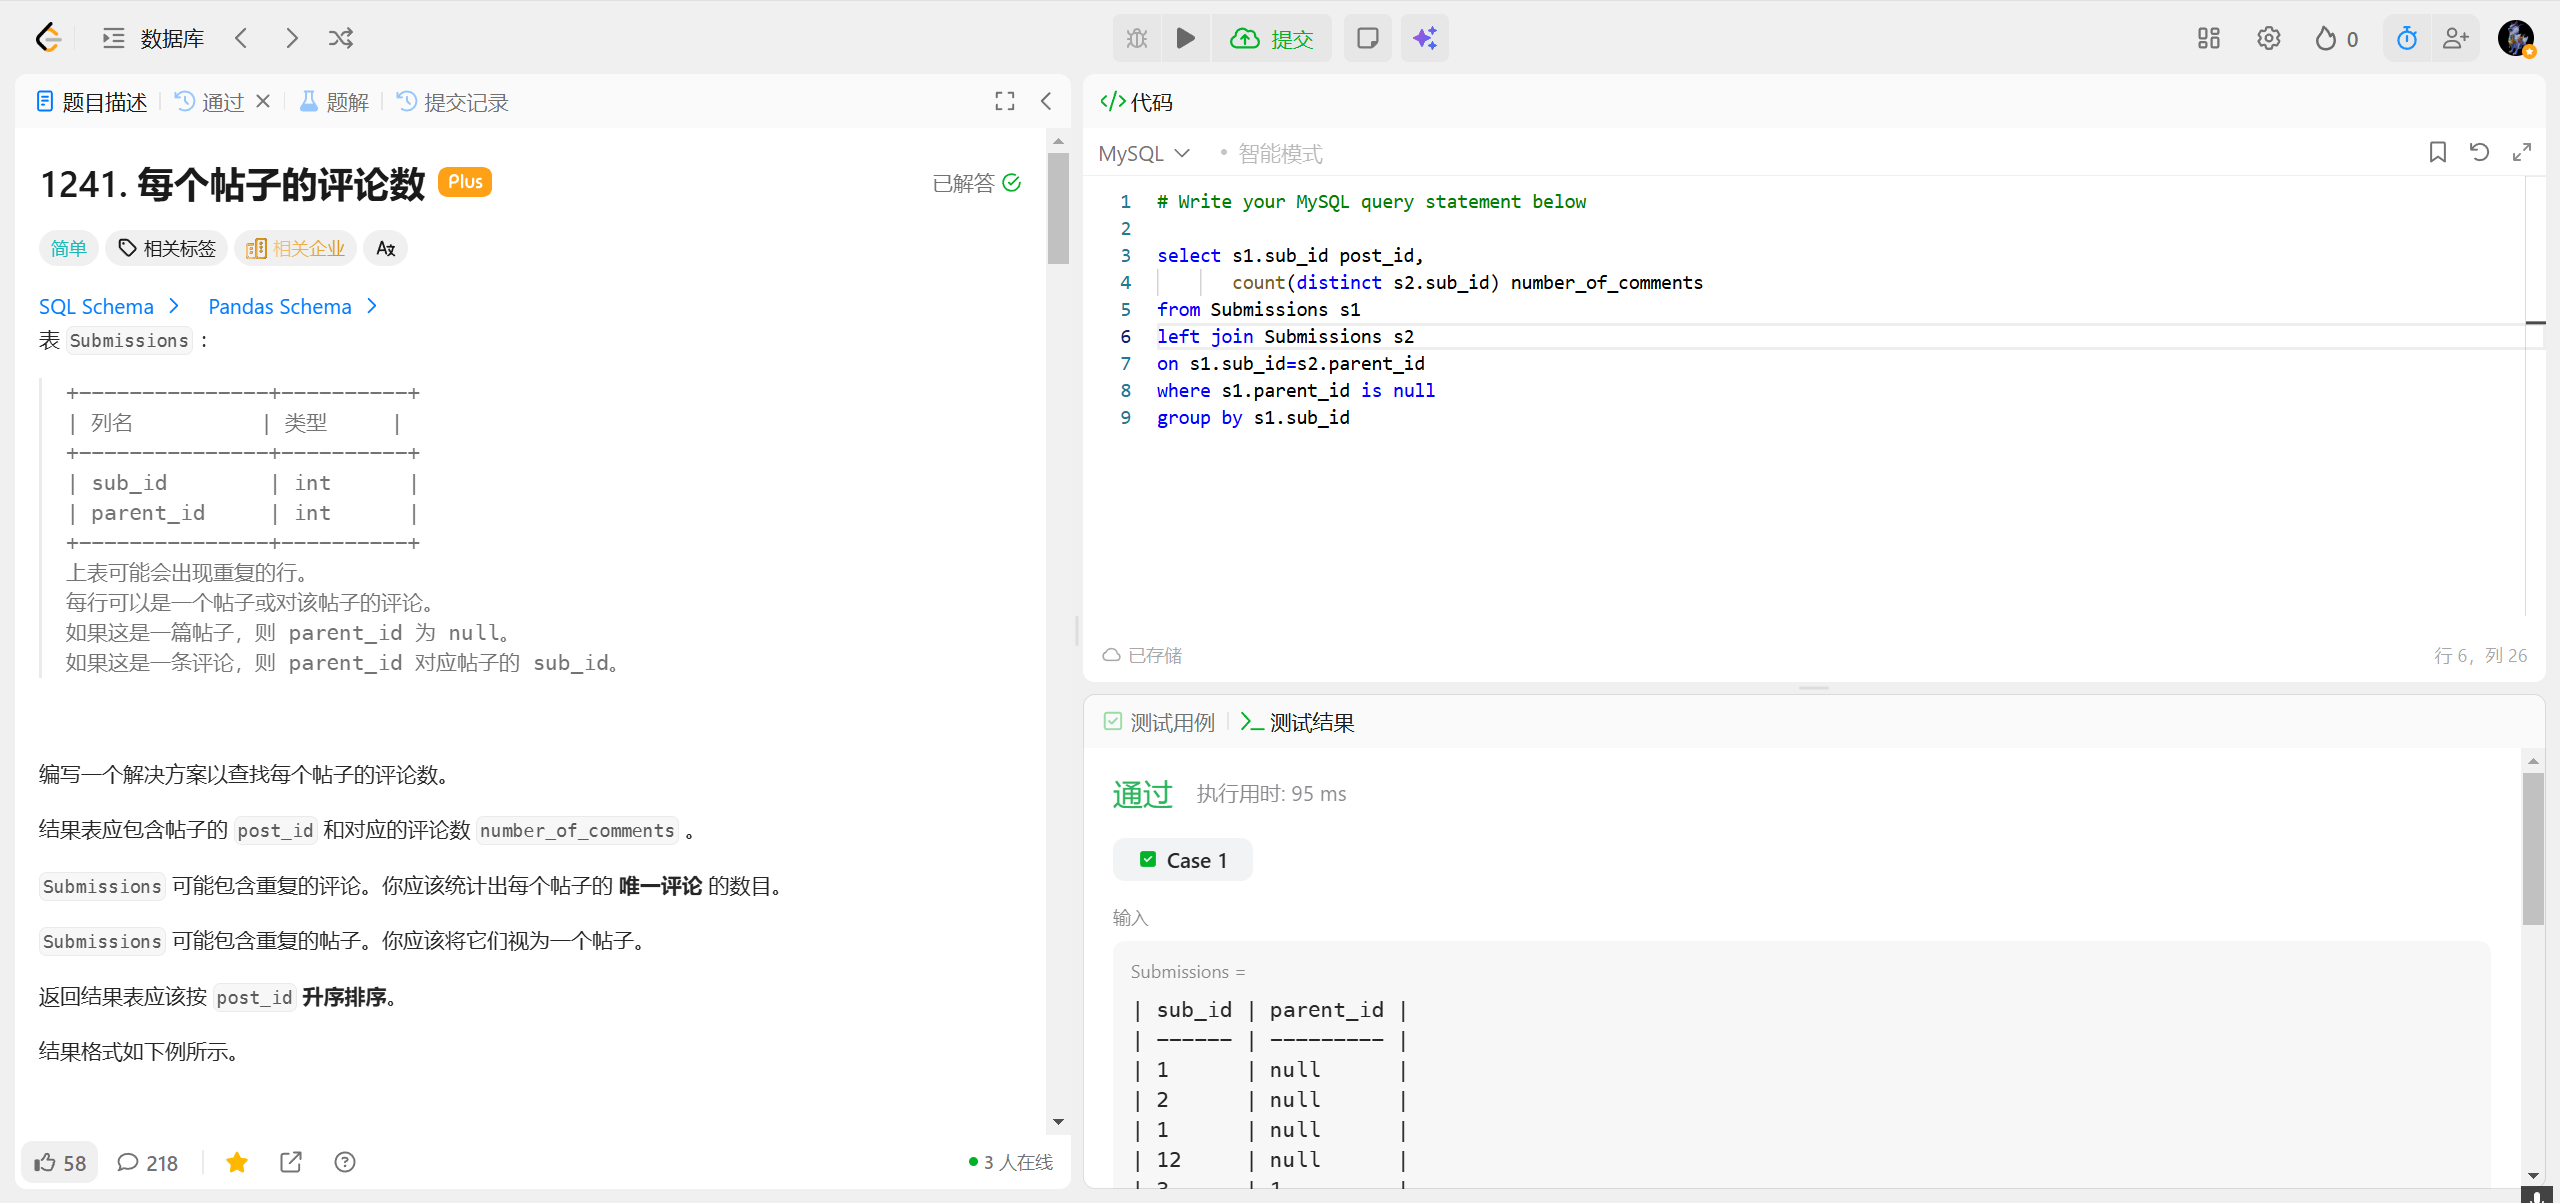Click the 相关标签 related tags button
This screenshot has width=2560, height=1203.
click(166, 248)
